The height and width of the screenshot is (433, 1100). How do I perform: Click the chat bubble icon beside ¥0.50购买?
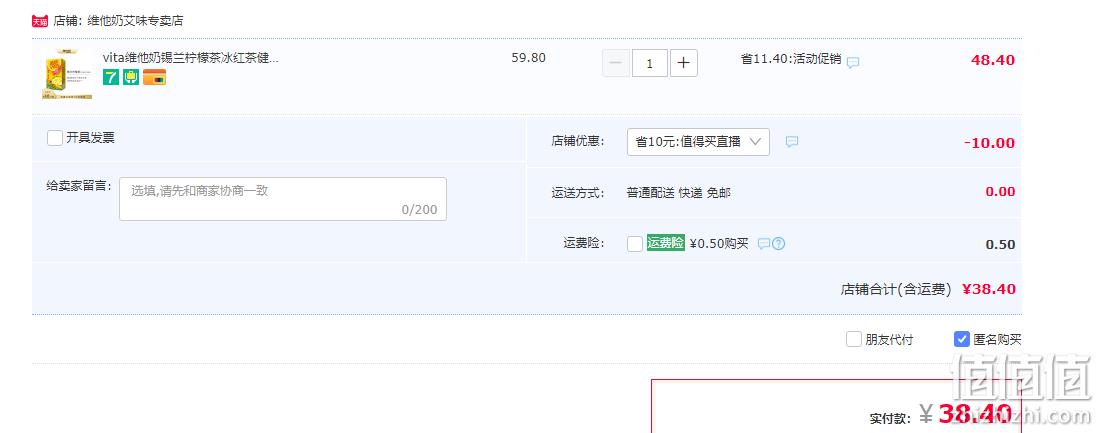click(x=764, y=244)
